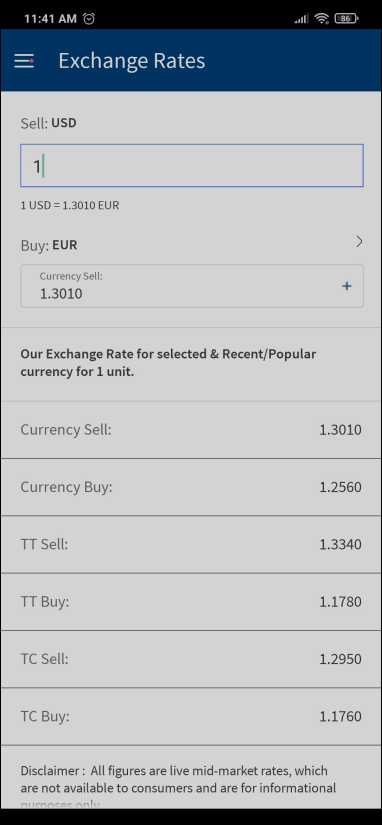
Task: Tap the Buy: EUR label
Action: (x=49, y=245)
